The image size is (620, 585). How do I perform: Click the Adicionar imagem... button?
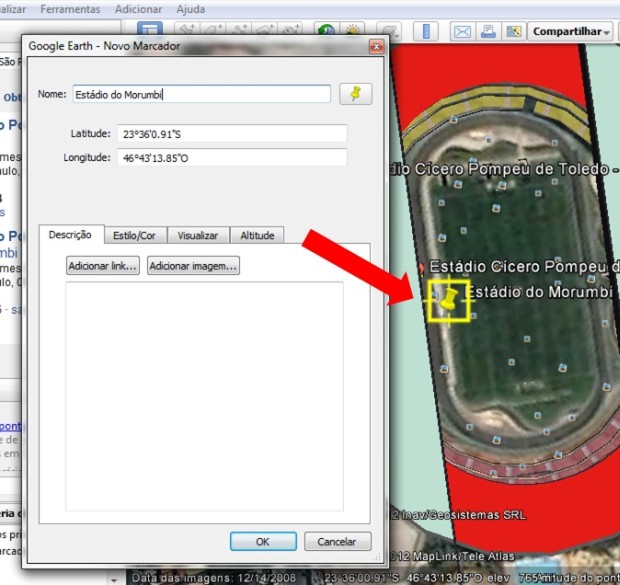(x=193, y=266)
